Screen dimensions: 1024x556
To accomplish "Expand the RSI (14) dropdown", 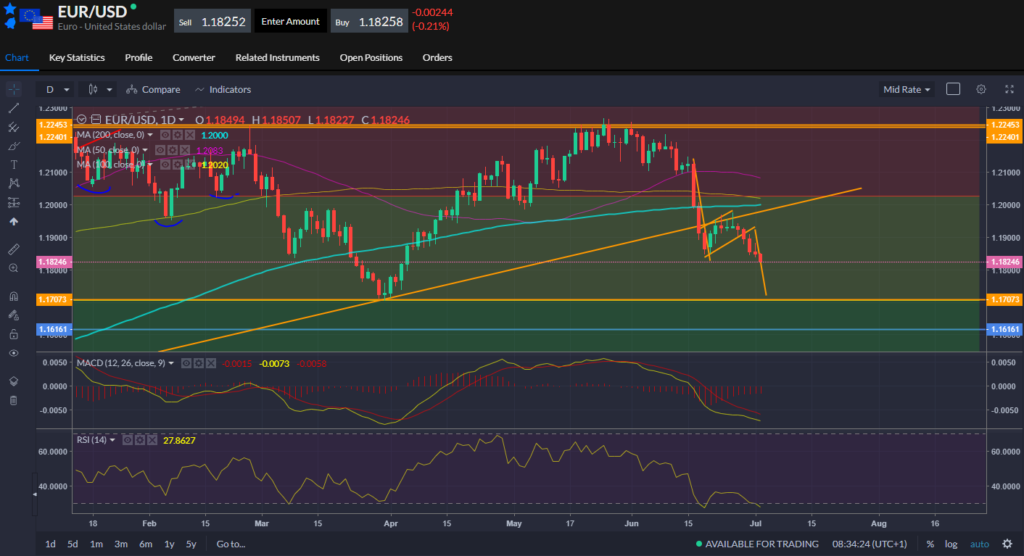I will pyautogui.click(x=112, y=440).
